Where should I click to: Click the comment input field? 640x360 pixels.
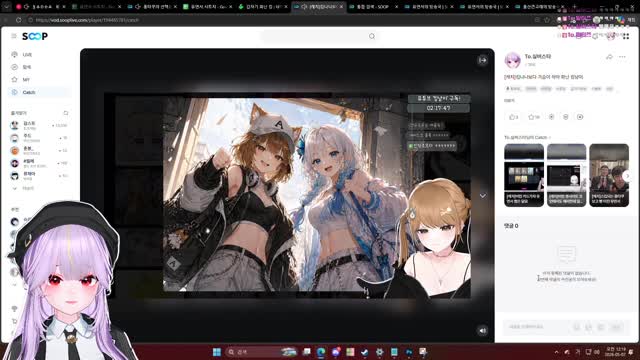point(537,327)
